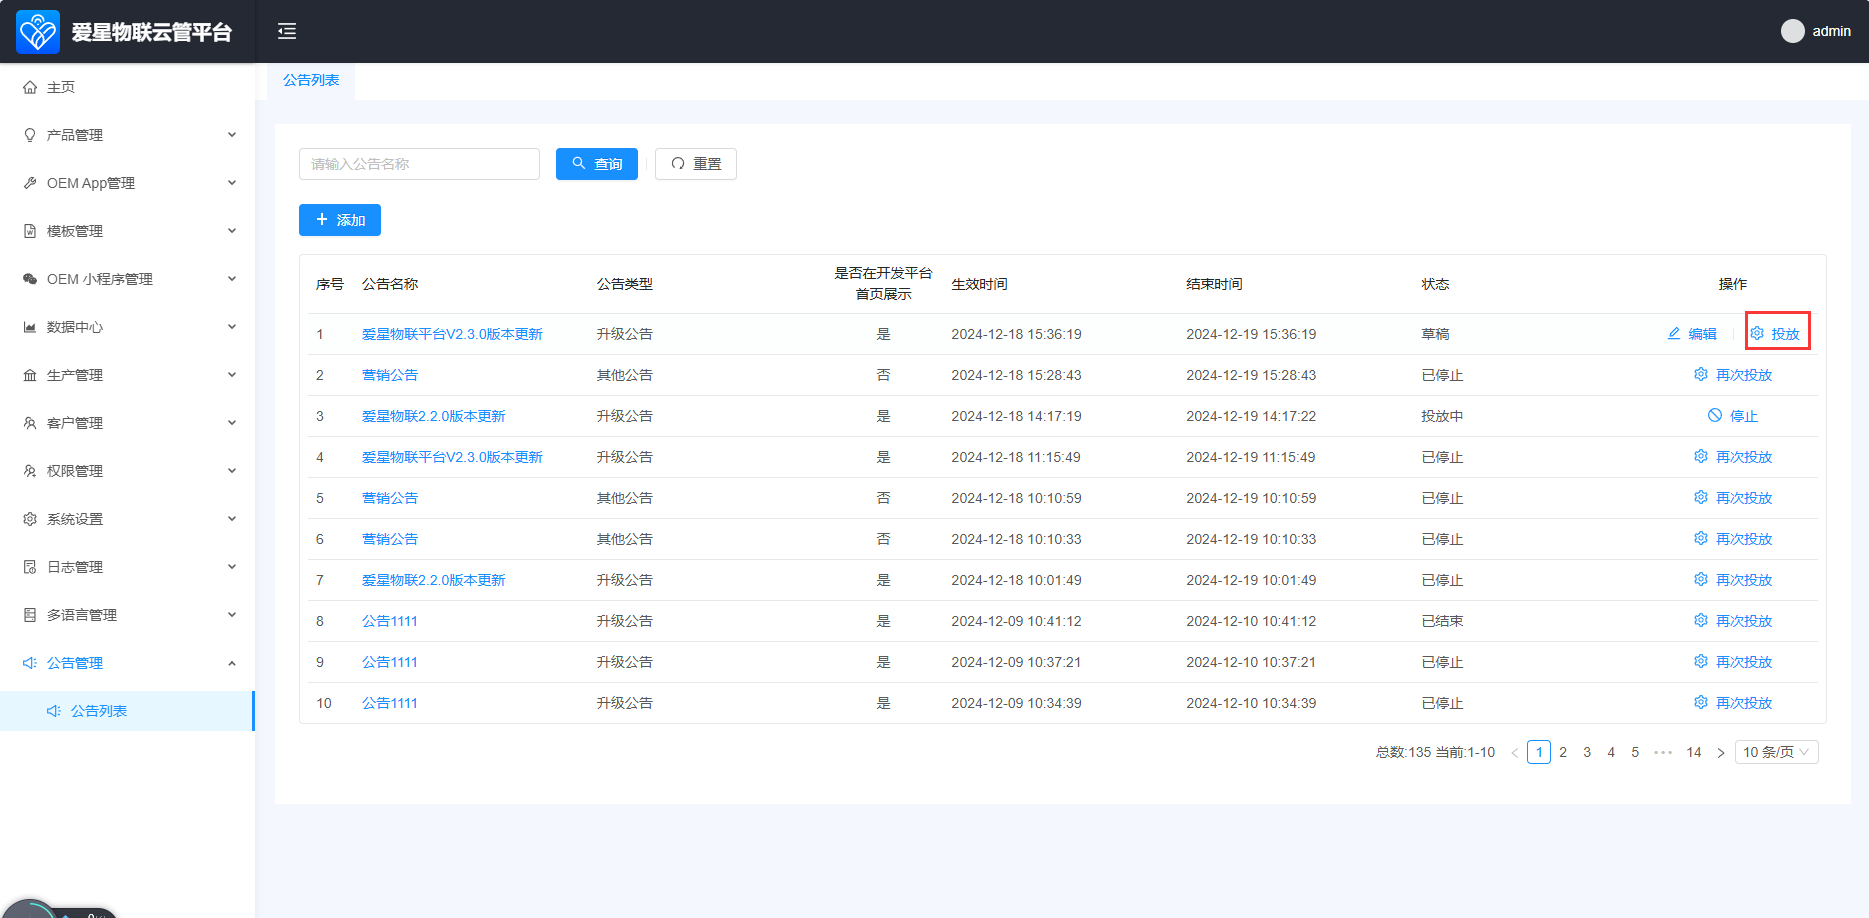Open the 多语言管理 menu item
This screenshot has height=918, width=1869.
[x=127, y=615]
